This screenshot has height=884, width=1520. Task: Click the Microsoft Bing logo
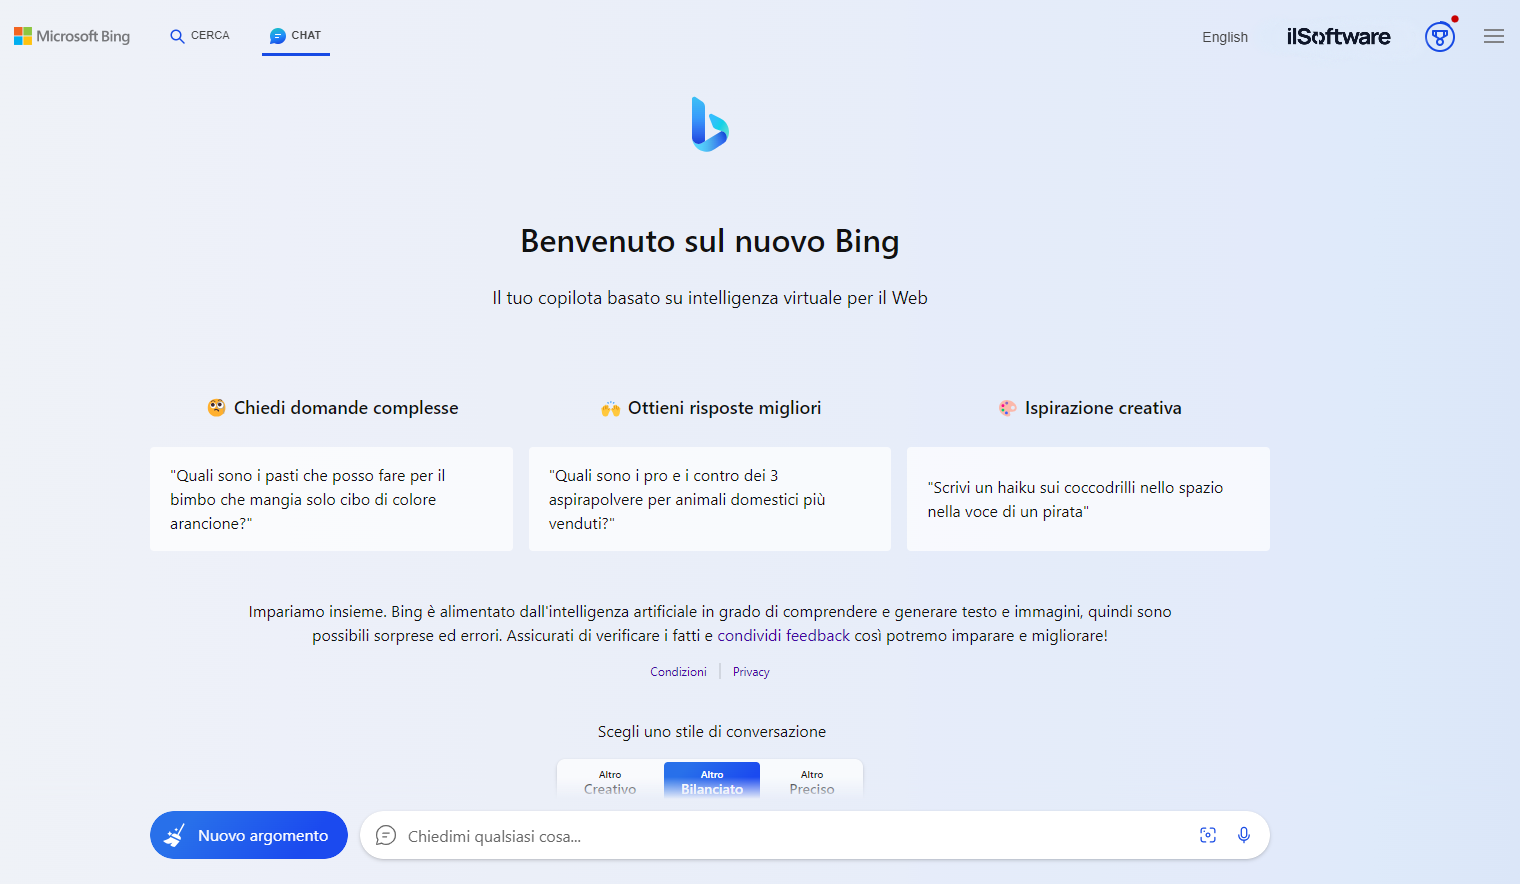[x=72, y=36]
